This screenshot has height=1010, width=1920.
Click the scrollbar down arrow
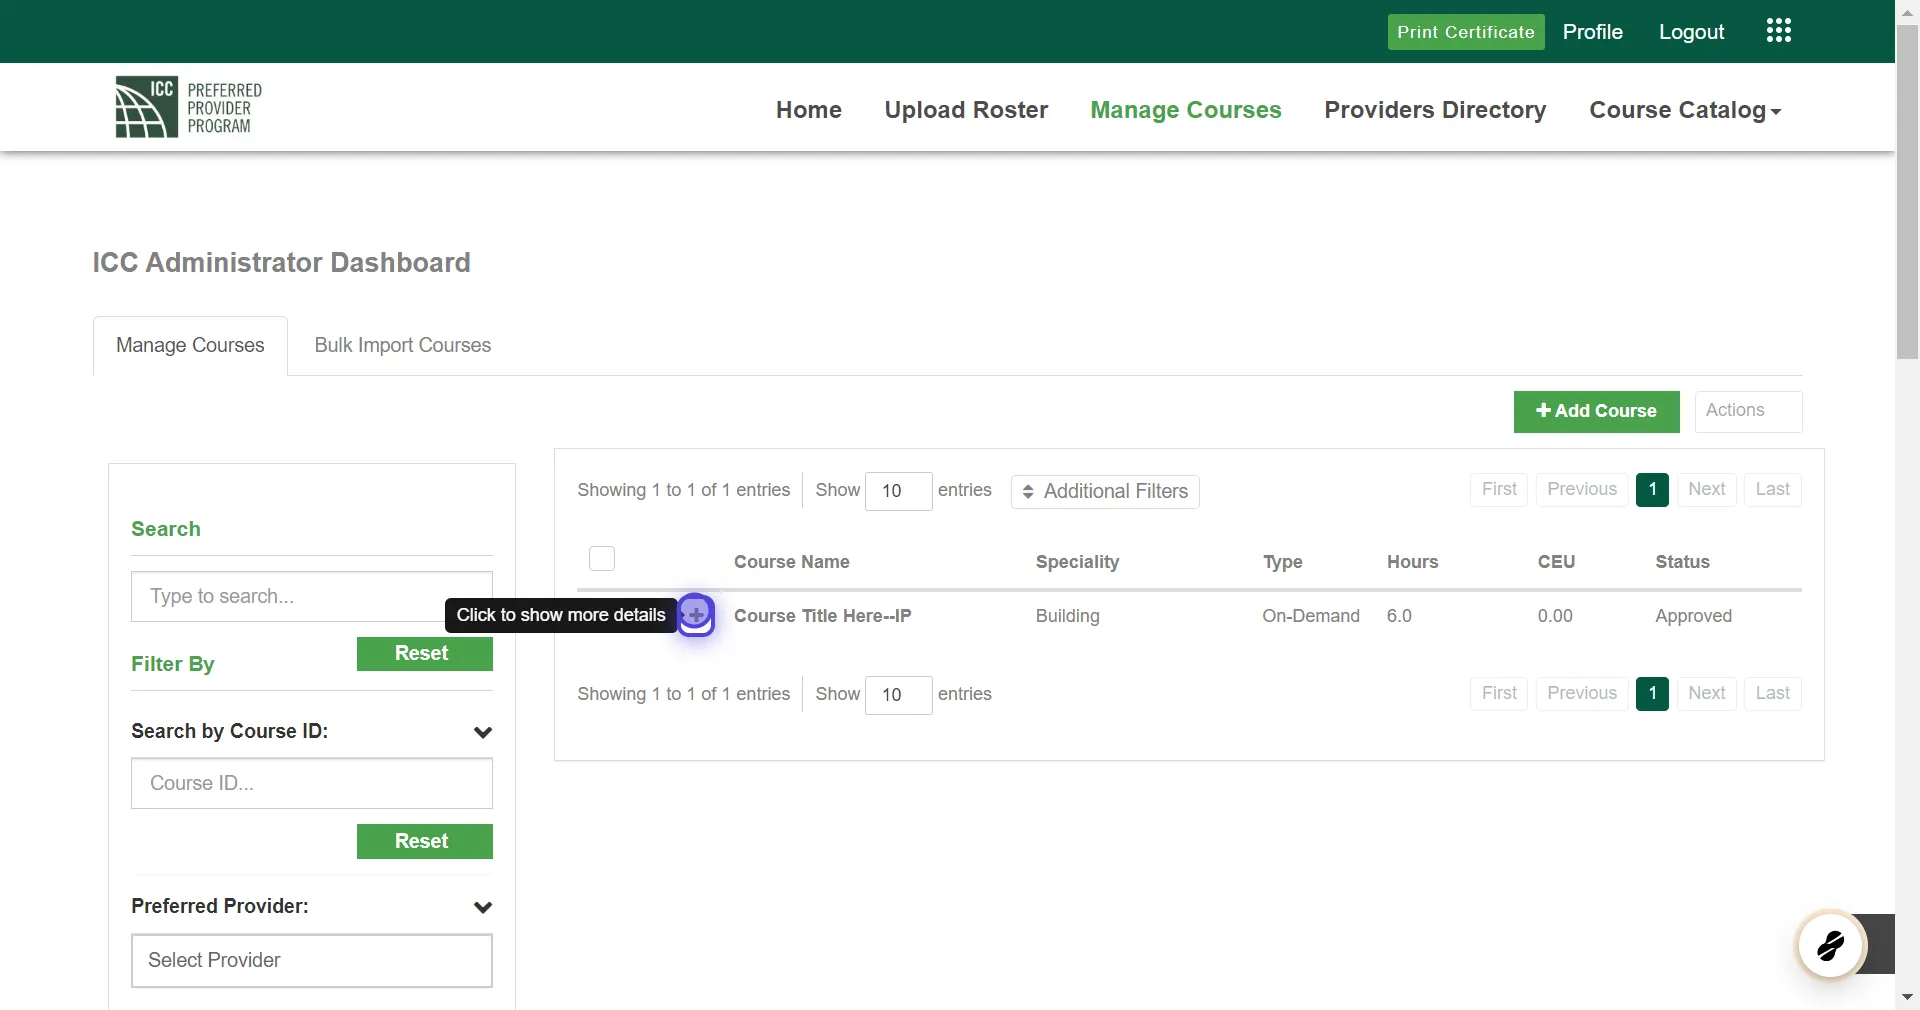point(1907,997)
